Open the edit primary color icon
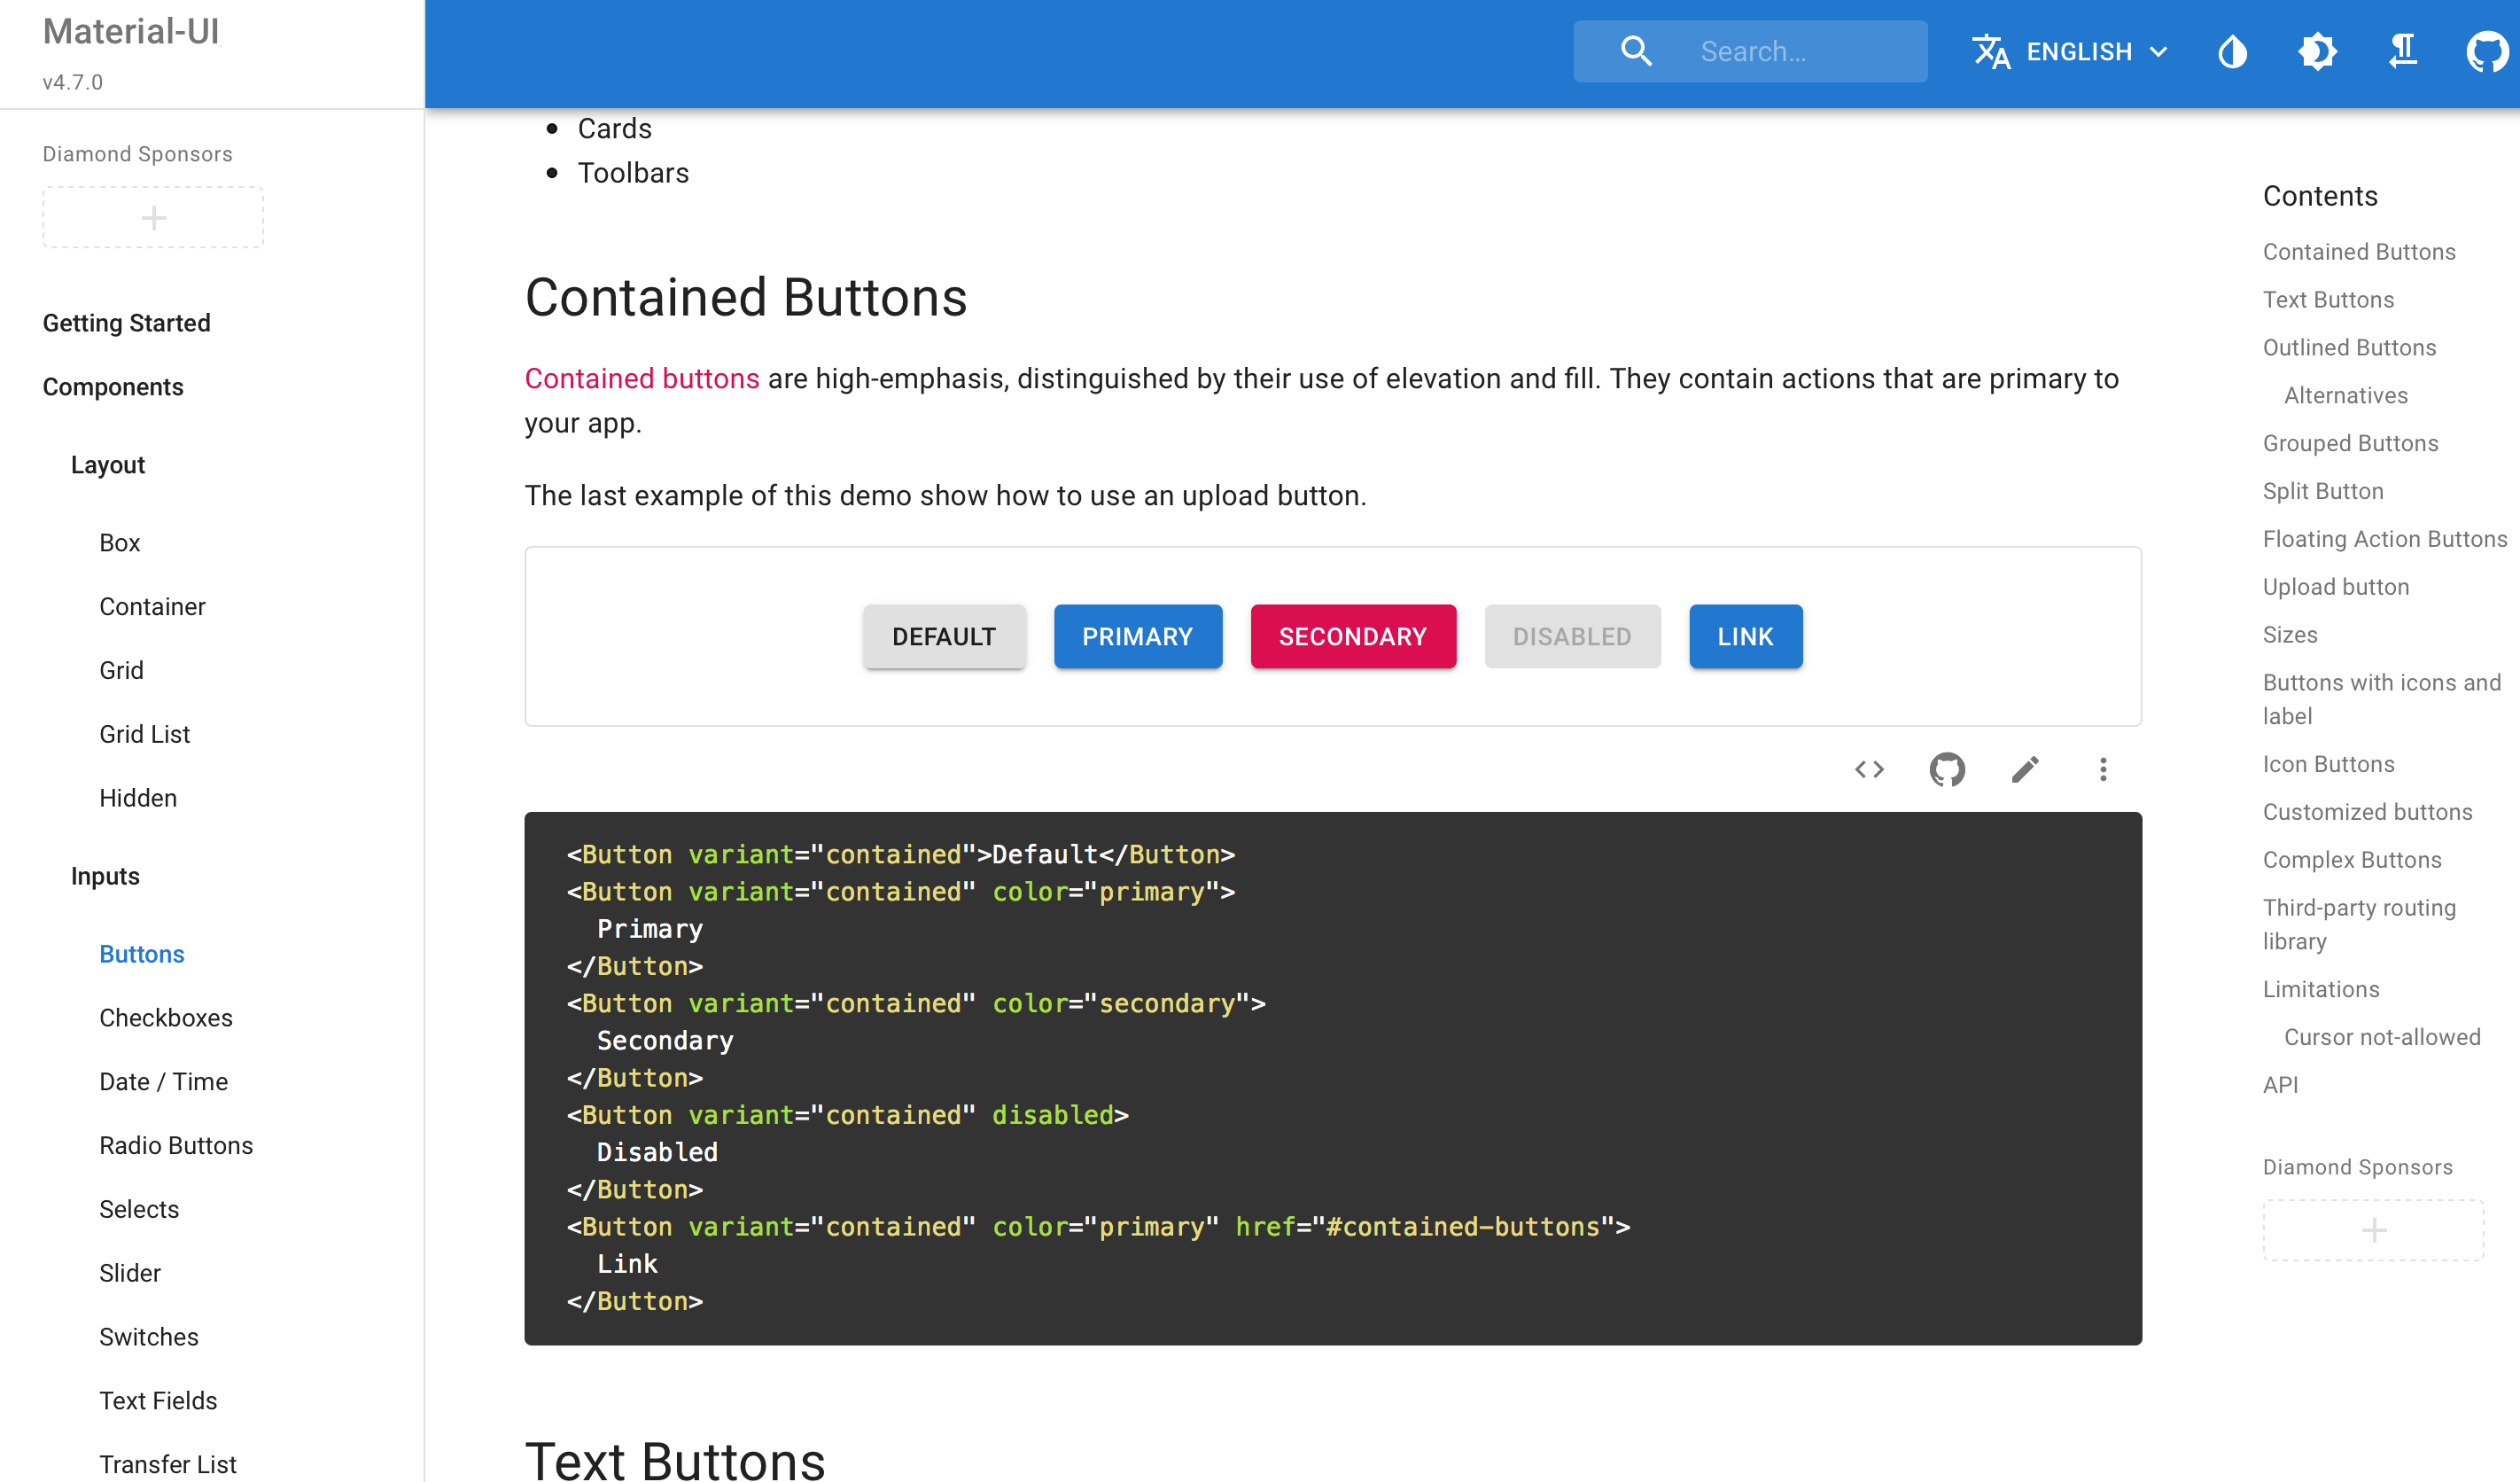2520x1482 pixels. tap(2232, 51)
